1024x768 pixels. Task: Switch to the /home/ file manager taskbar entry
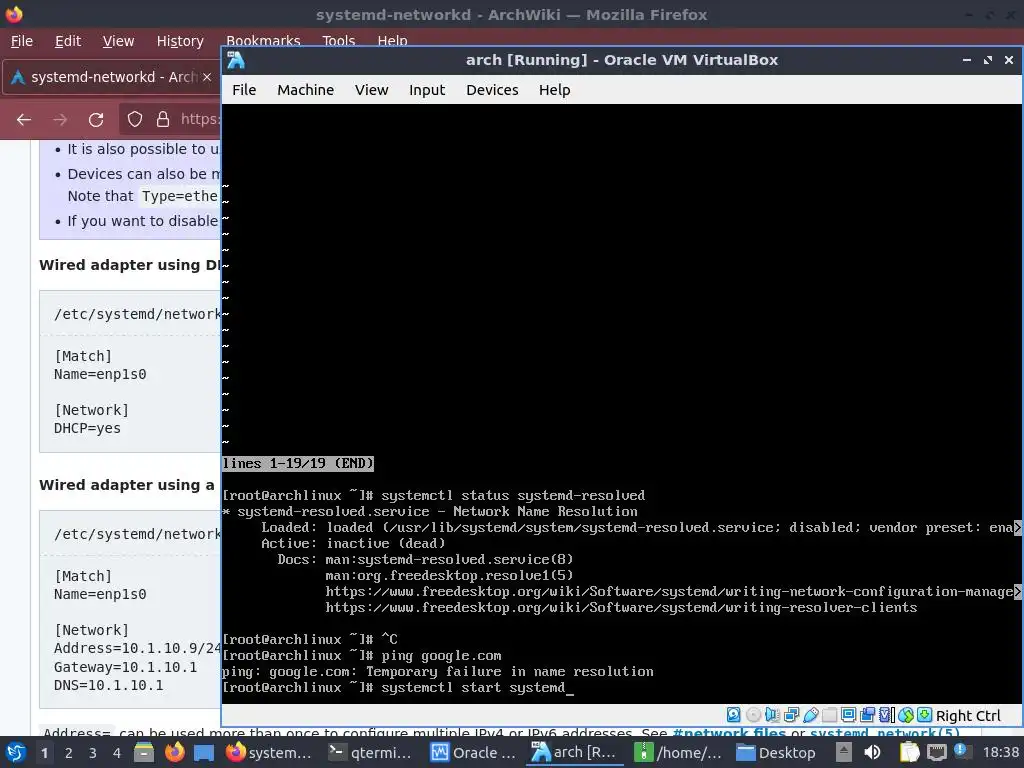click(x=678, y=752)
